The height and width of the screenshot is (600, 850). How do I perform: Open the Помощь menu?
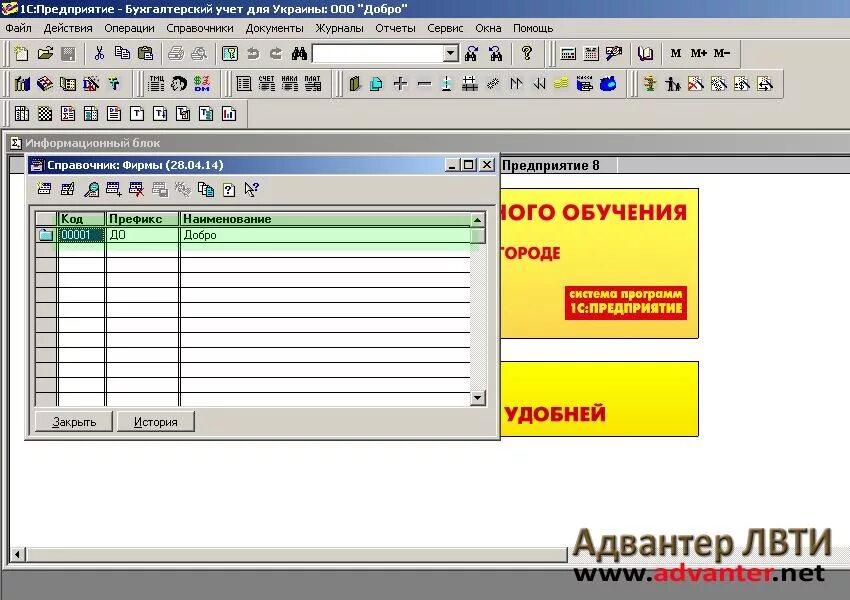coord(533,28)
